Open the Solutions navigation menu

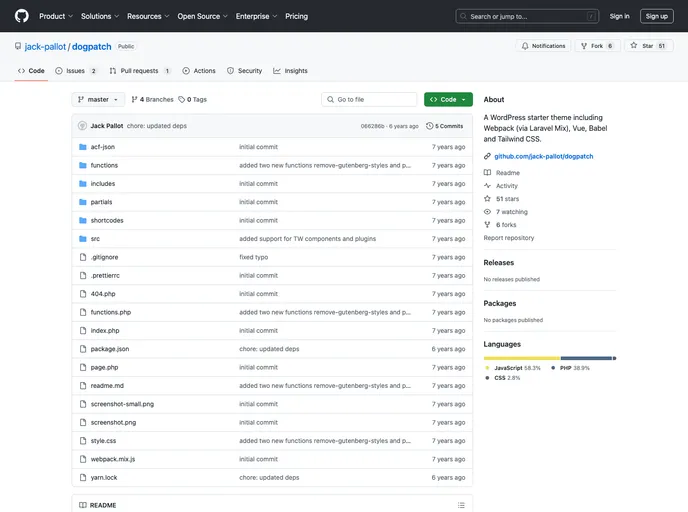(100, 16)
